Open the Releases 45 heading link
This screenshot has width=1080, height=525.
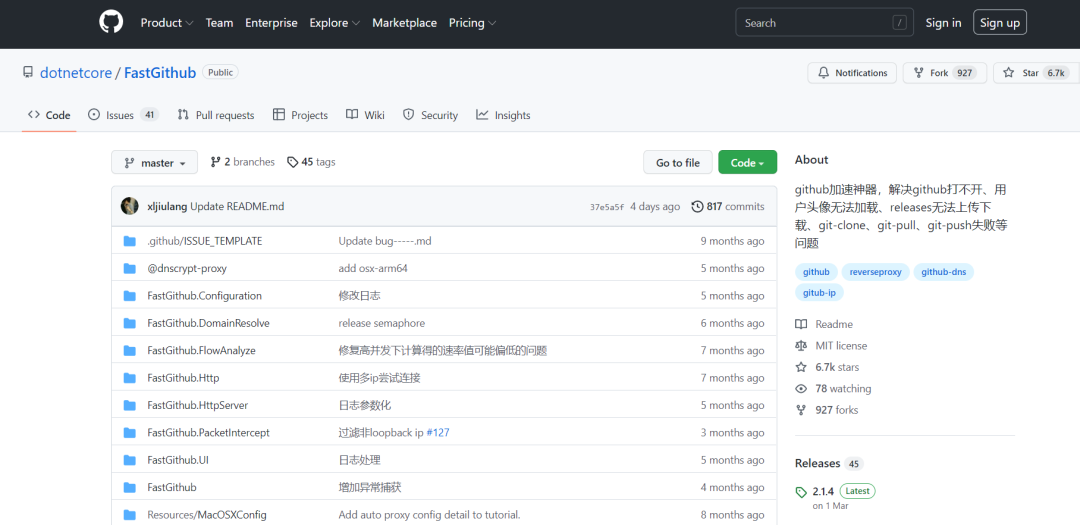[829, 463]
